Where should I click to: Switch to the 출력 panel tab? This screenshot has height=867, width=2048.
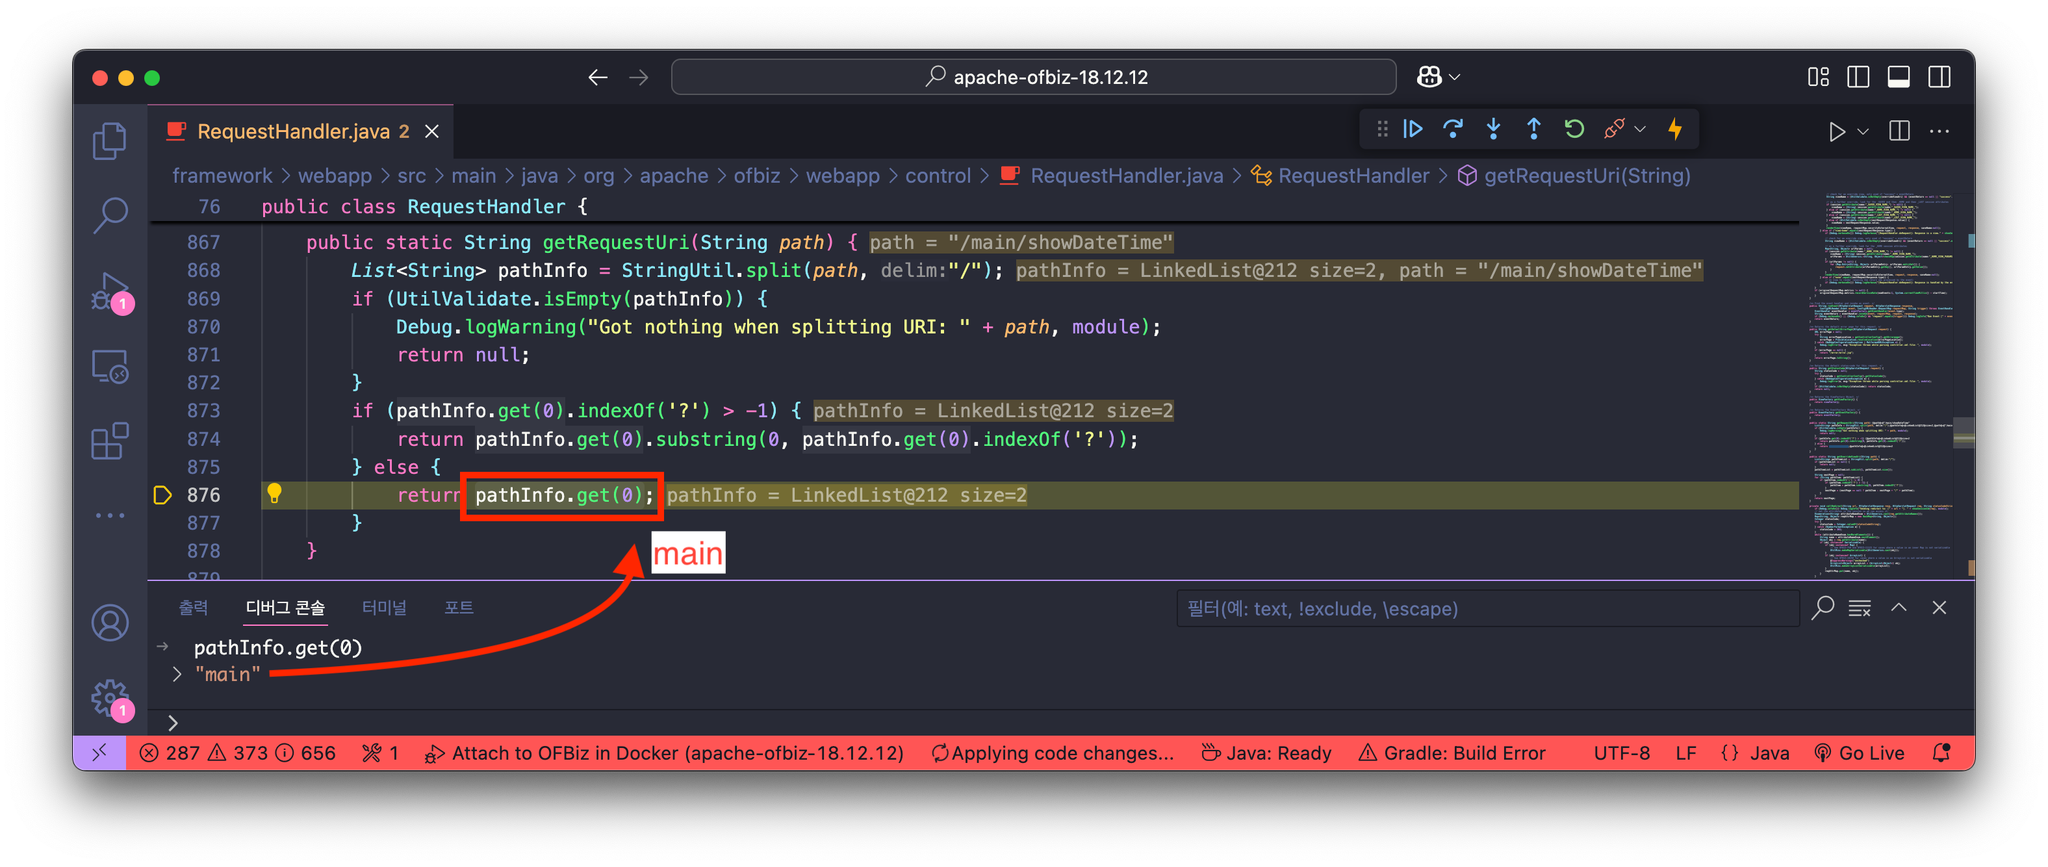coord(193,608)
